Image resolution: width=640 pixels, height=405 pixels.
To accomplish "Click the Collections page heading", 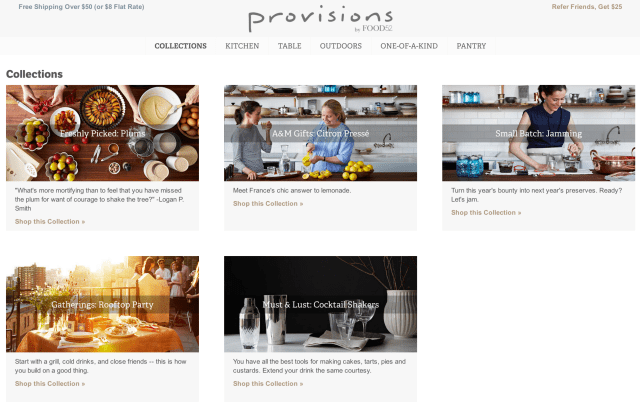I will coord(34,74).
